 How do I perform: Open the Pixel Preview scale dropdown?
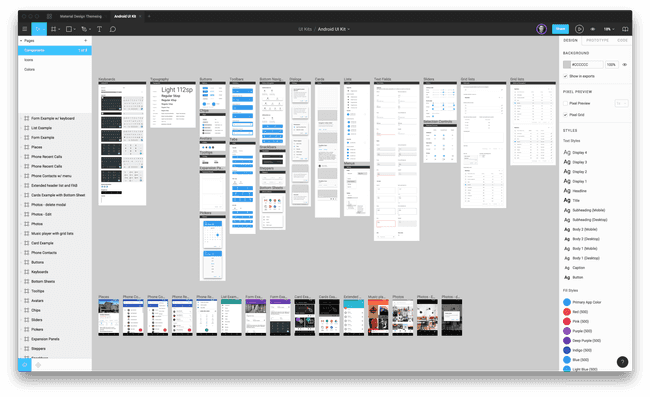pos(621,103)
